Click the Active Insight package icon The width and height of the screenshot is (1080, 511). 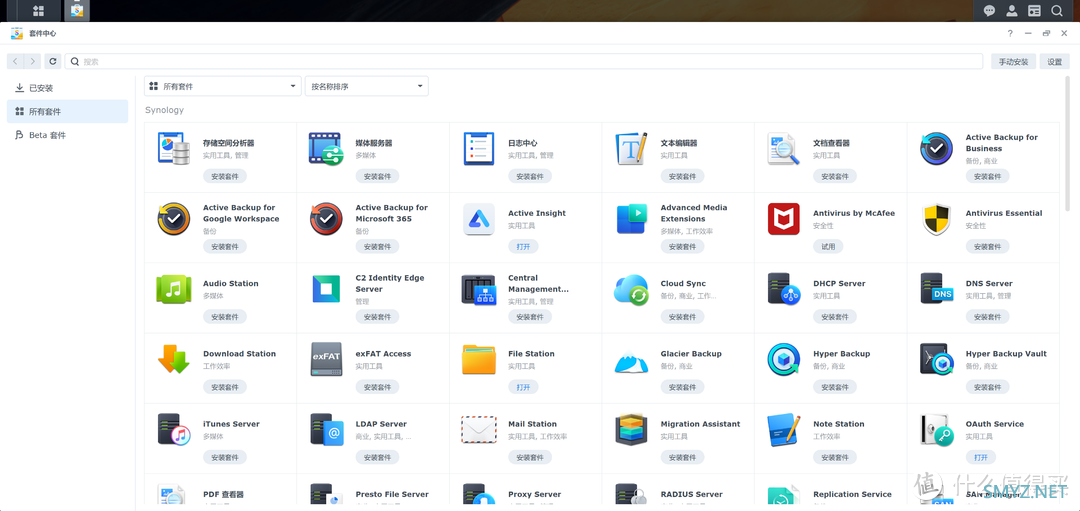pos(479,219)
